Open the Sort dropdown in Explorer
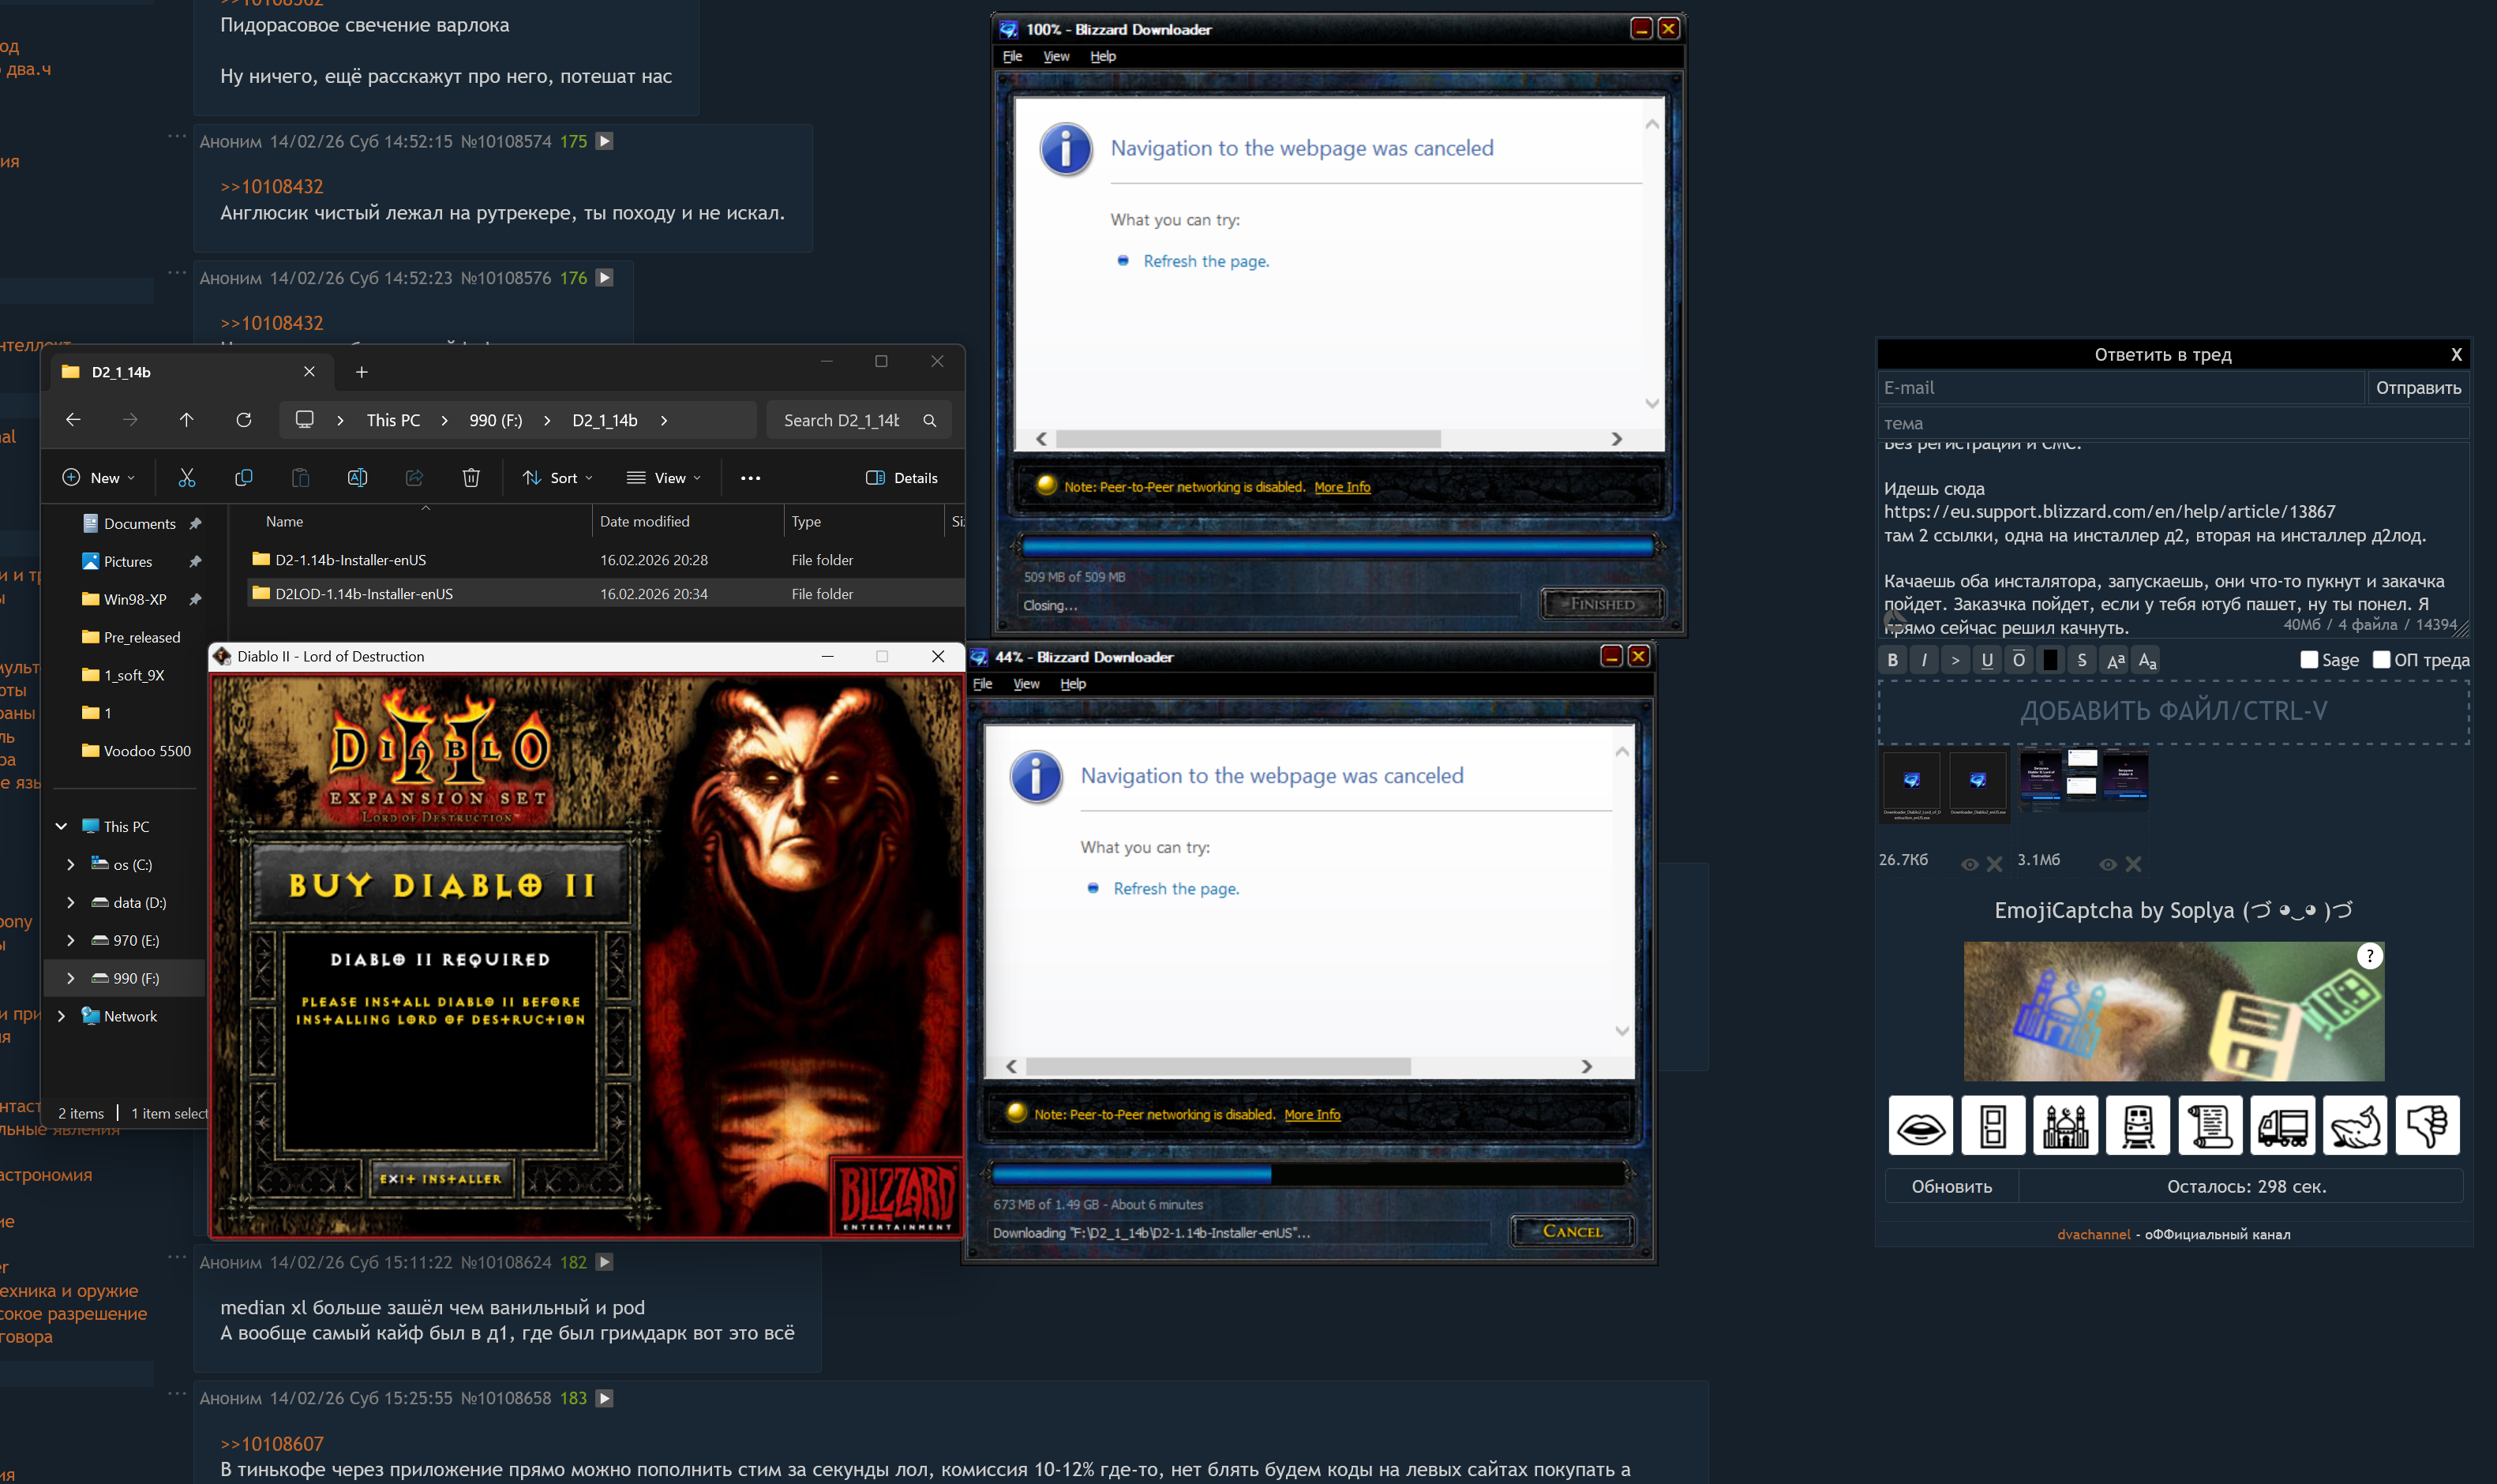2497x1484 pixels. (x=558, y=478)
